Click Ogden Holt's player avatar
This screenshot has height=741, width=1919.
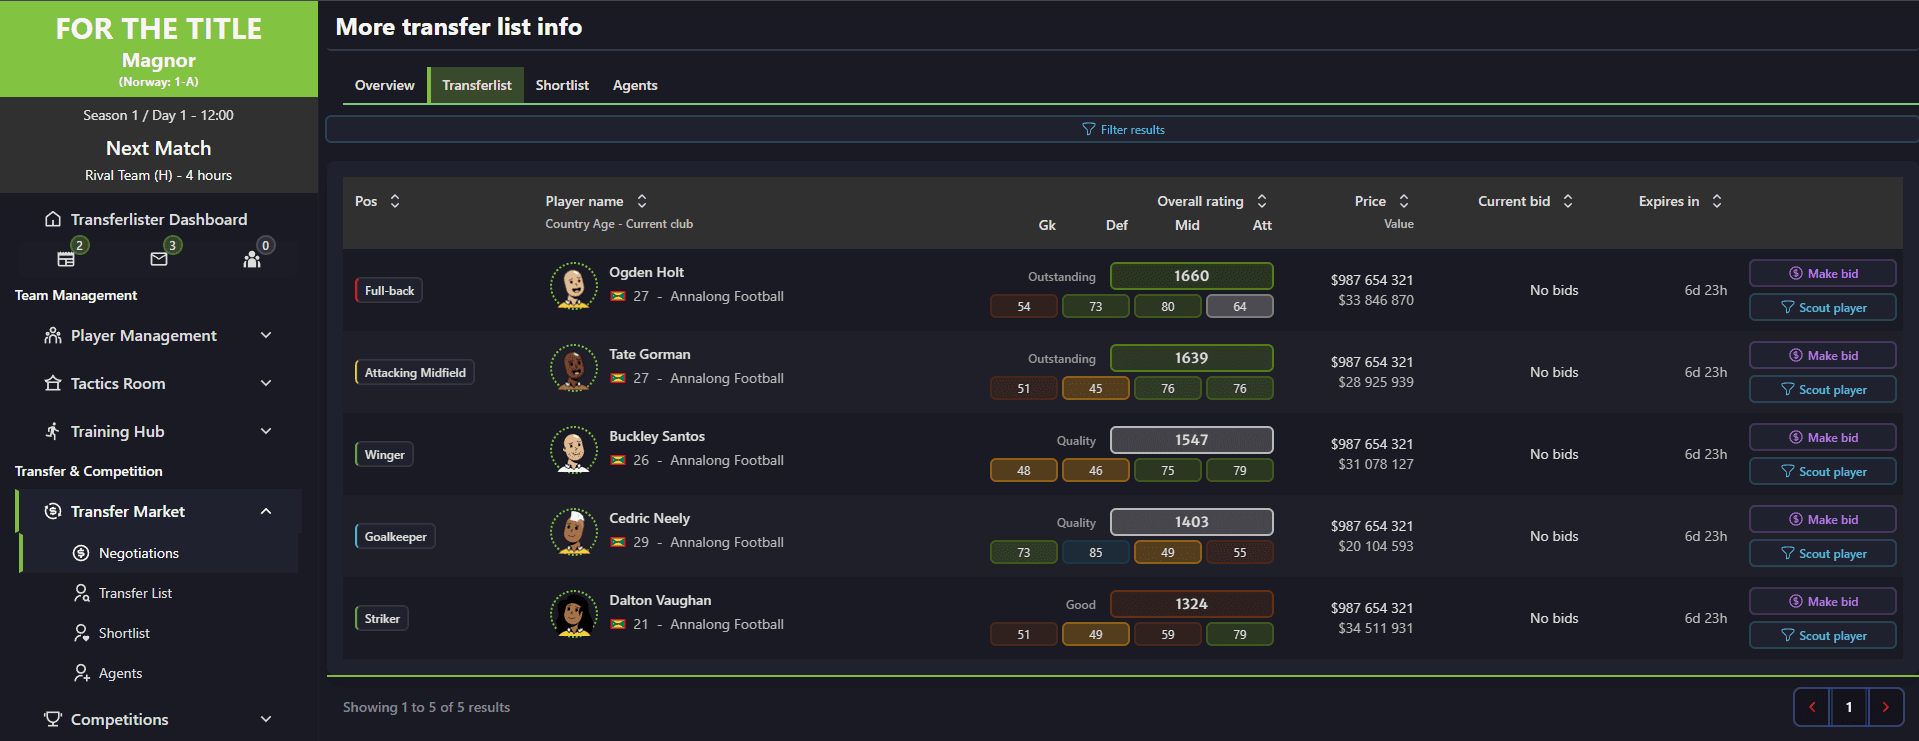574,286
